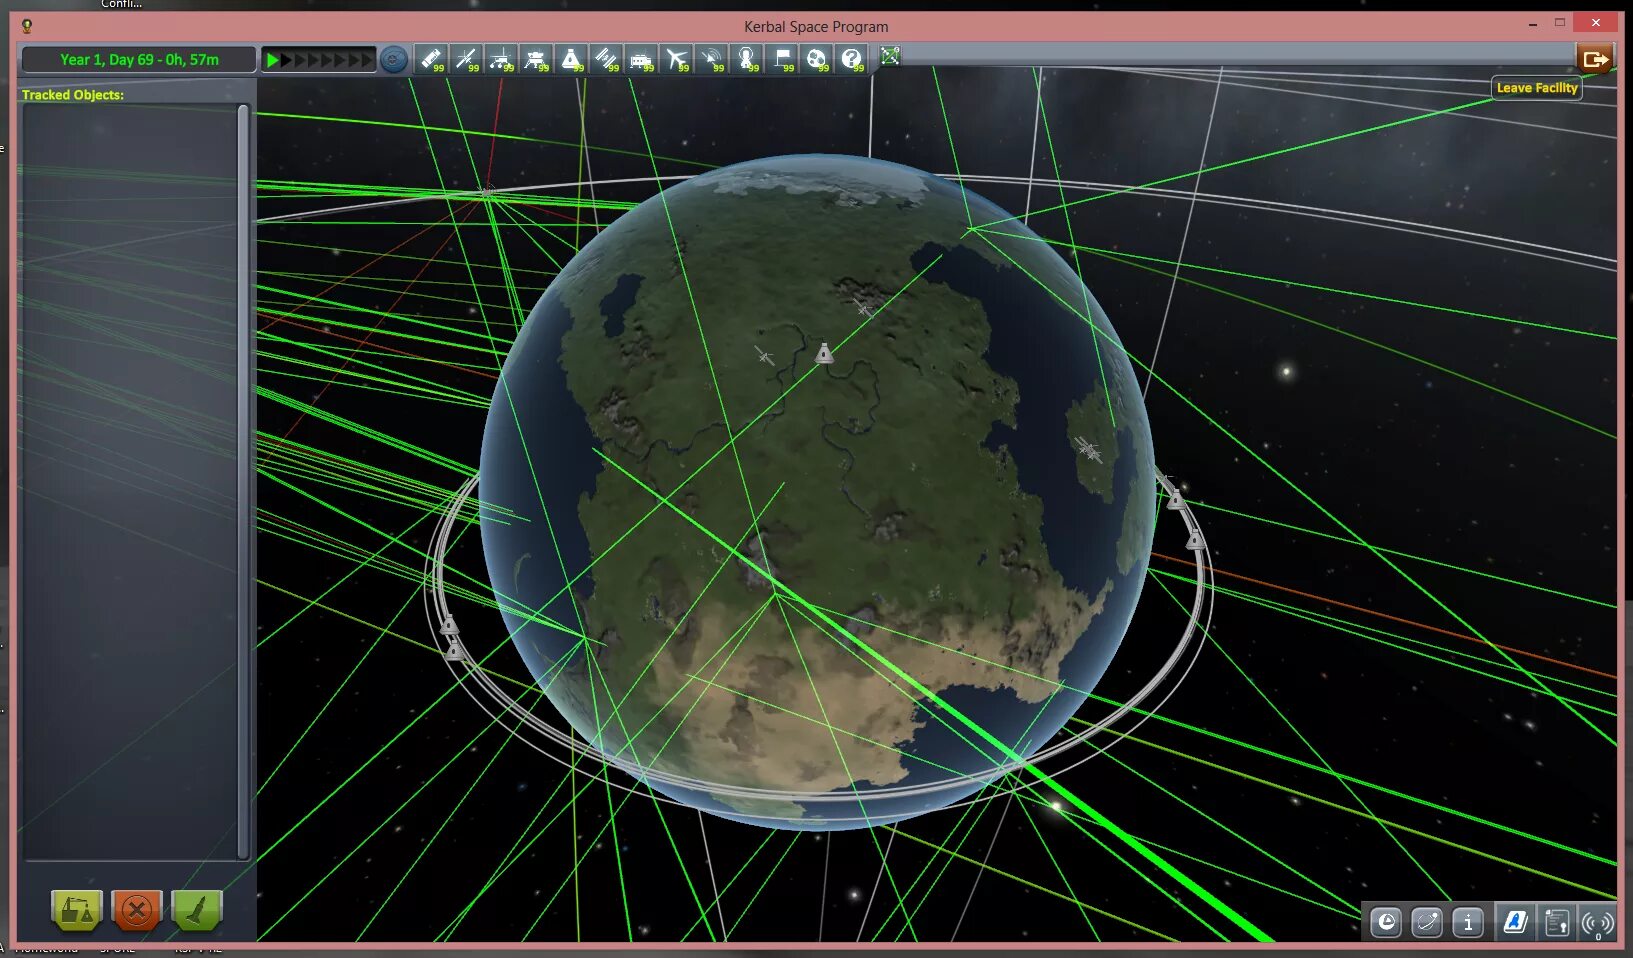1633x958 pixels.
Task: Click the Tracked Objects header label
Action: 73,95
